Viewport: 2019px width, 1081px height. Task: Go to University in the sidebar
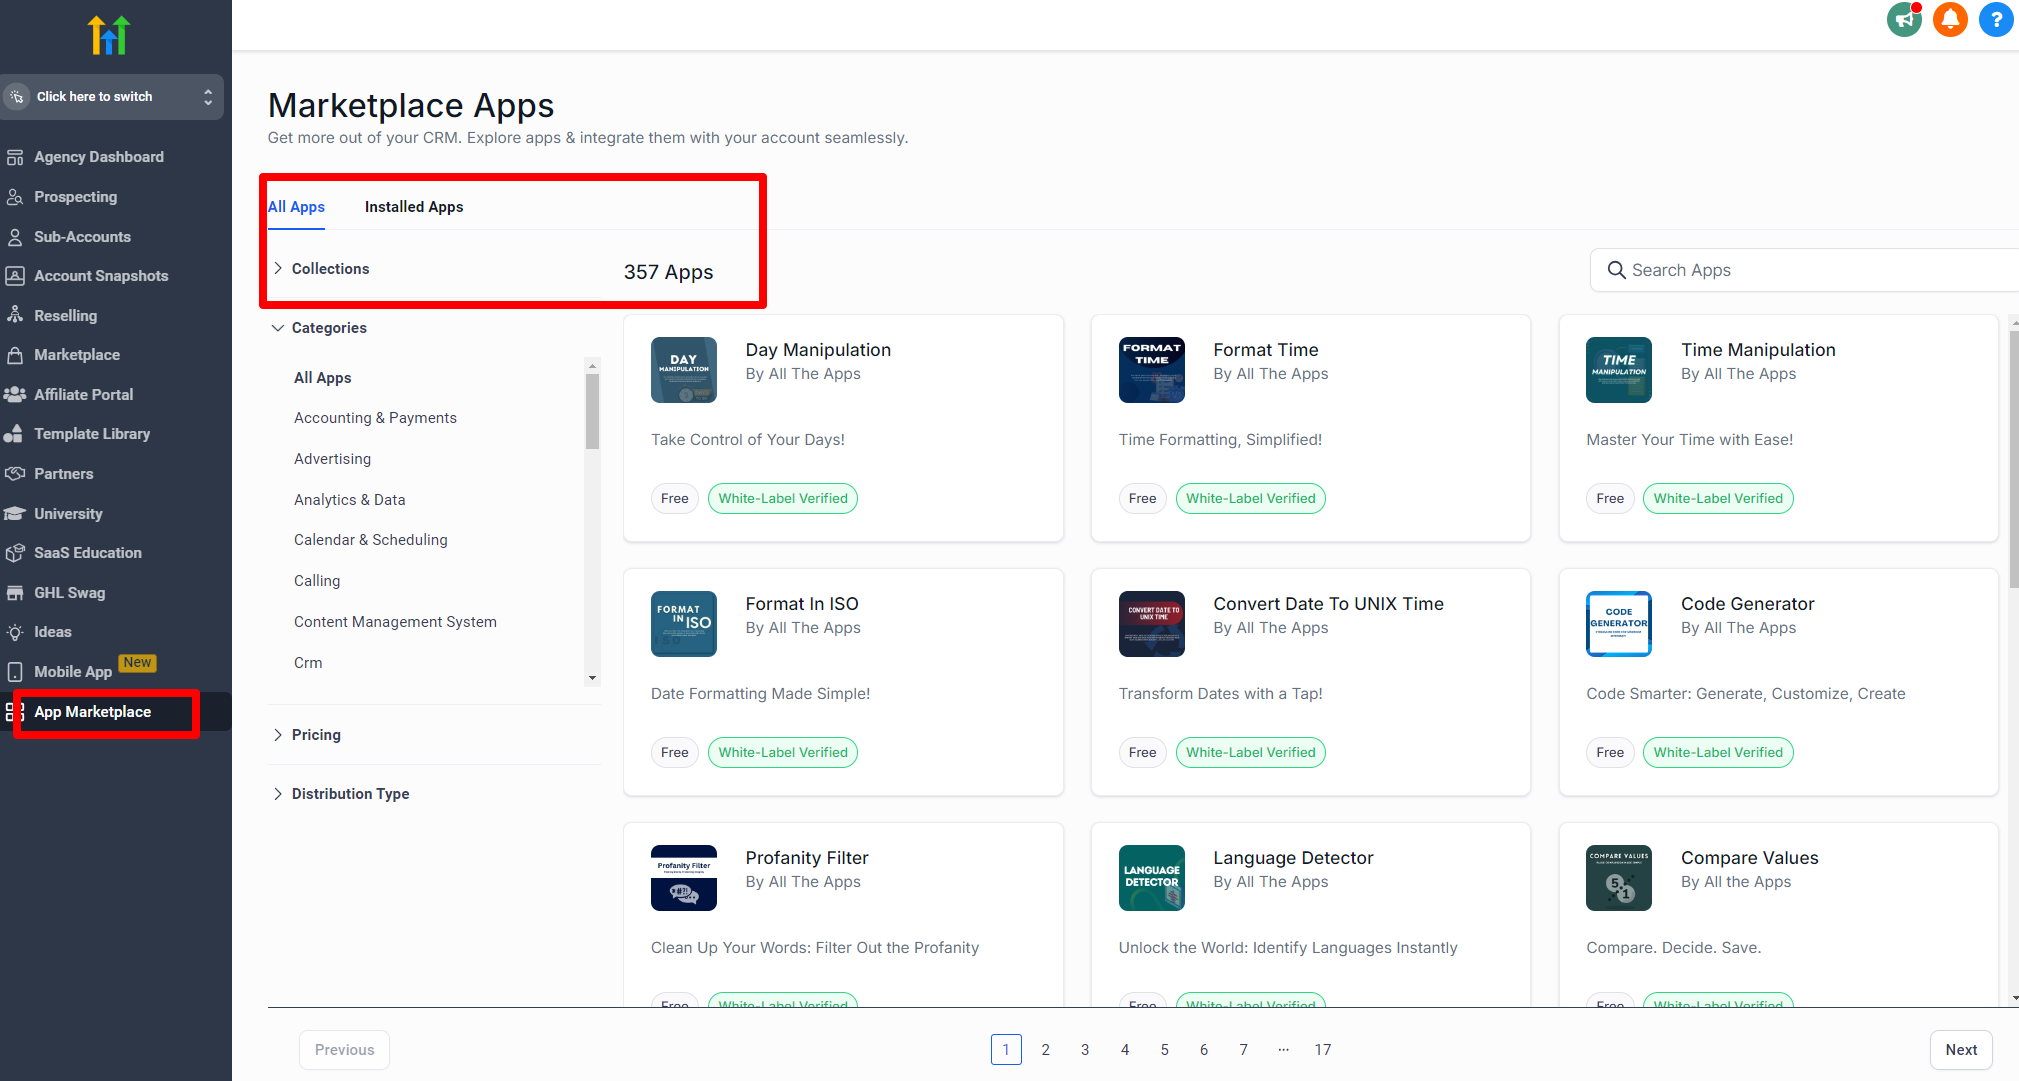pyautogui.click(x=67, y=513)
